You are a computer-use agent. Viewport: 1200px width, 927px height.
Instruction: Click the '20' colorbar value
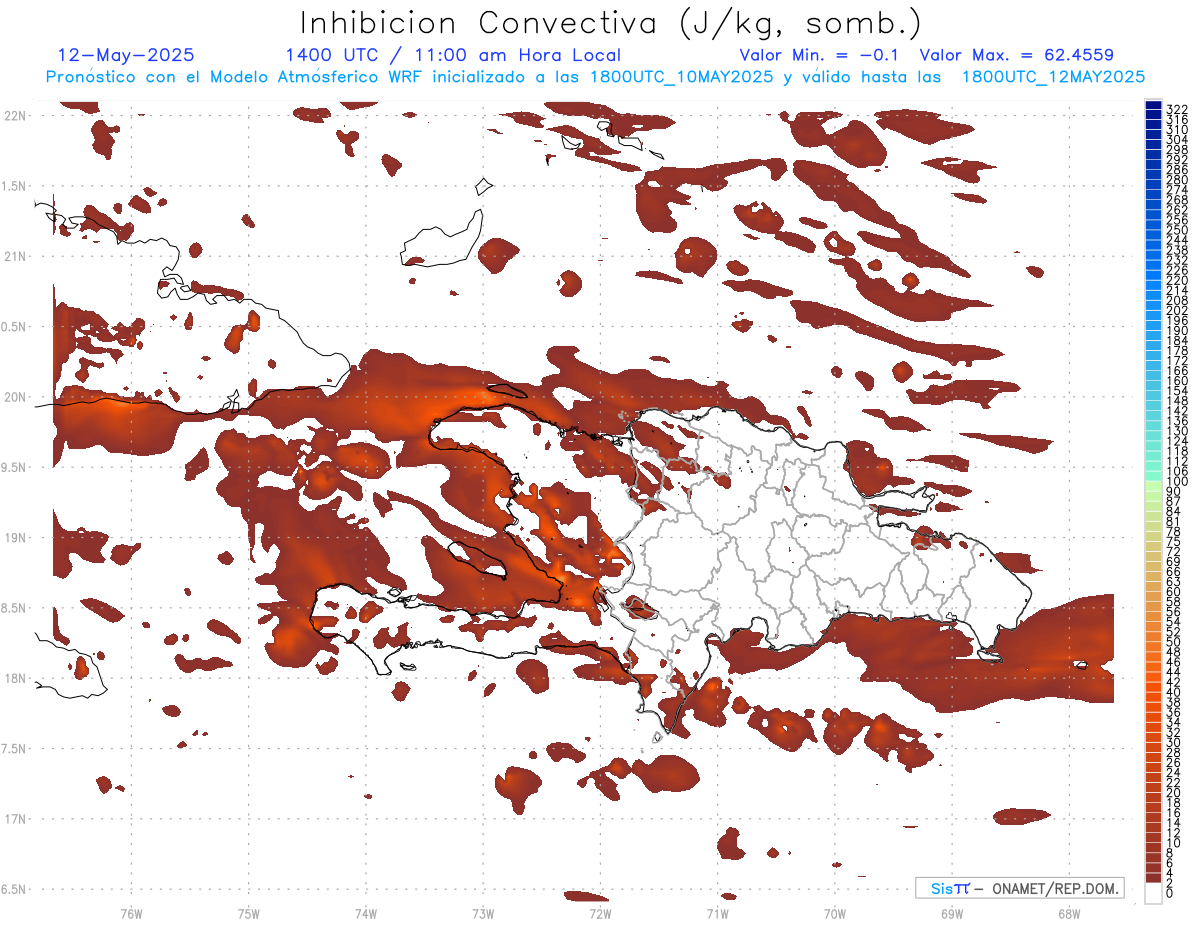(1173, 793)
